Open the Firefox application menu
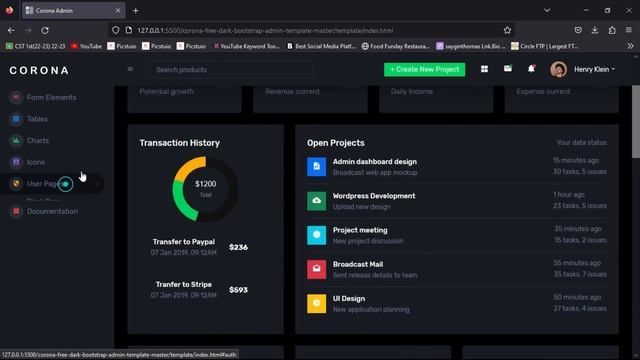This screenshot has height=360, width=640. (x=629, y=30)
